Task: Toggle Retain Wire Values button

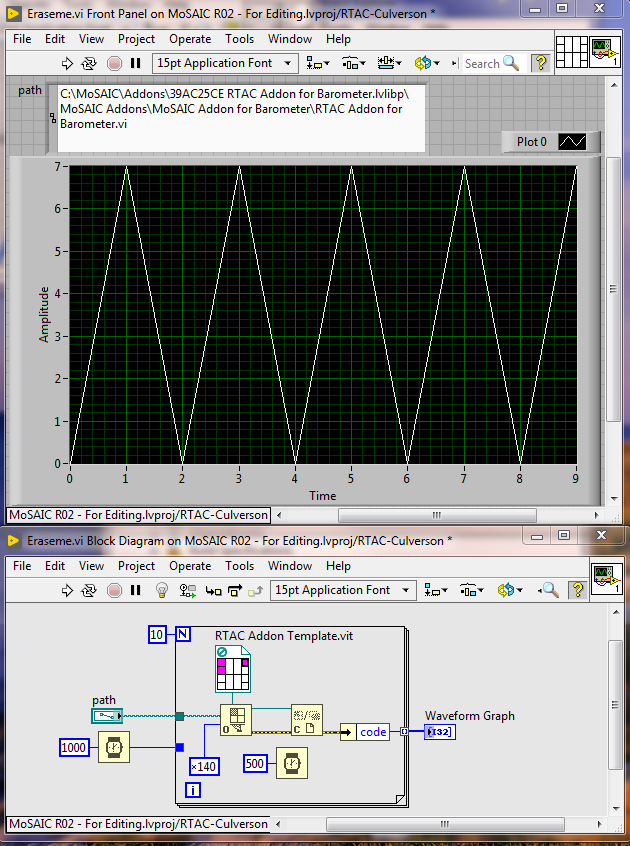Action: [188, 591]
